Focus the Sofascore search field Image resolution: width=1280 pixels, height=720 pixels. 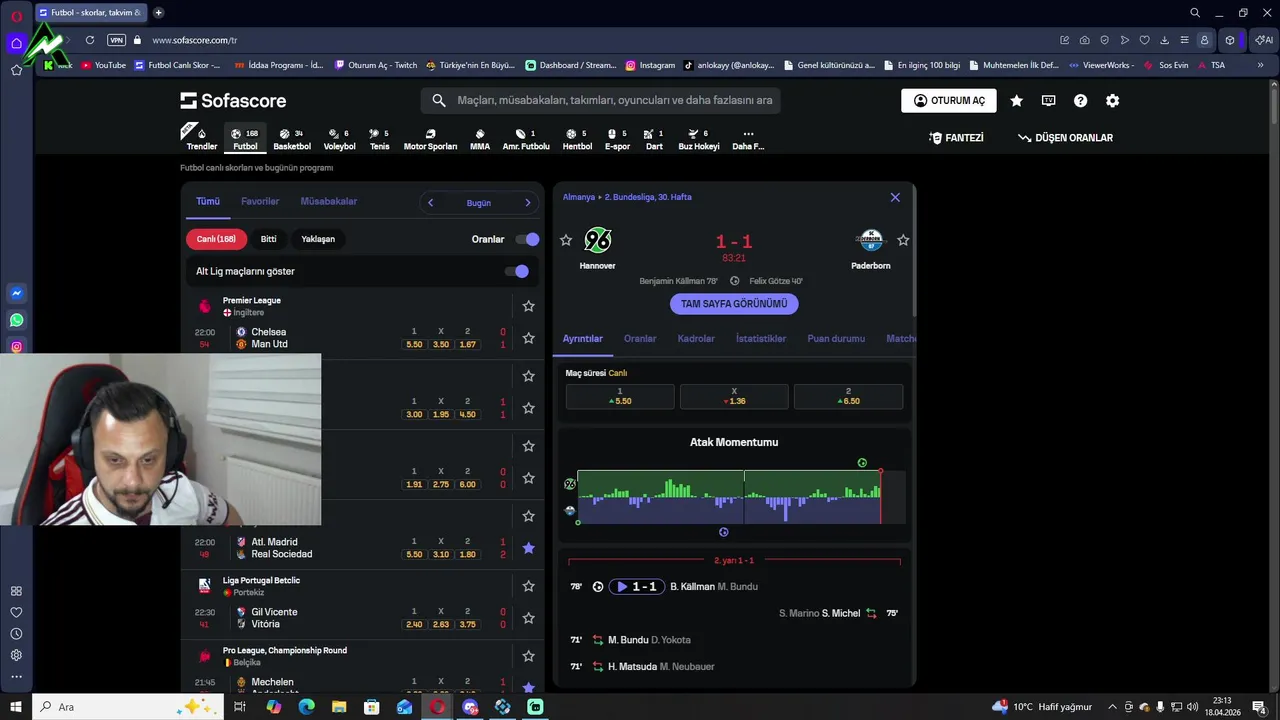click(600, 100)
